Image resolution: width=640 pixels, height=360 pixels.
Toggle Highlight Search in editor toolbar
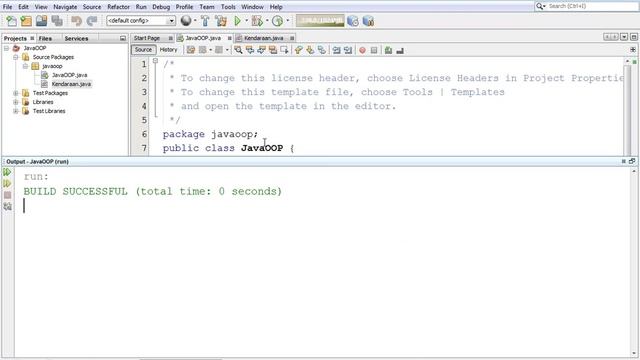click(273, 50)
